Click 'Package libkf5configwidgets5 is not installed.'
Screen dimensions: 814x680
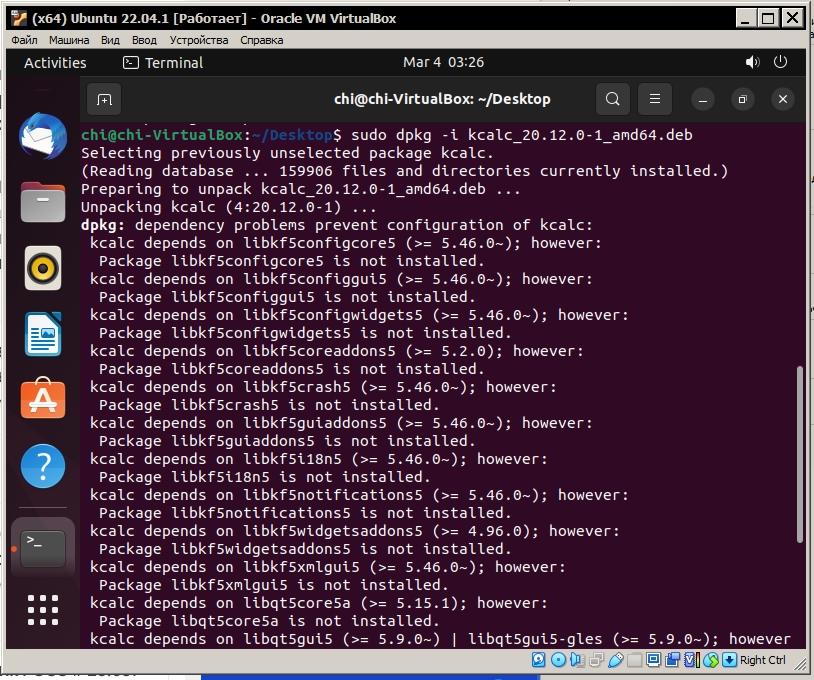pyautogui.click(x=305, y=333)
